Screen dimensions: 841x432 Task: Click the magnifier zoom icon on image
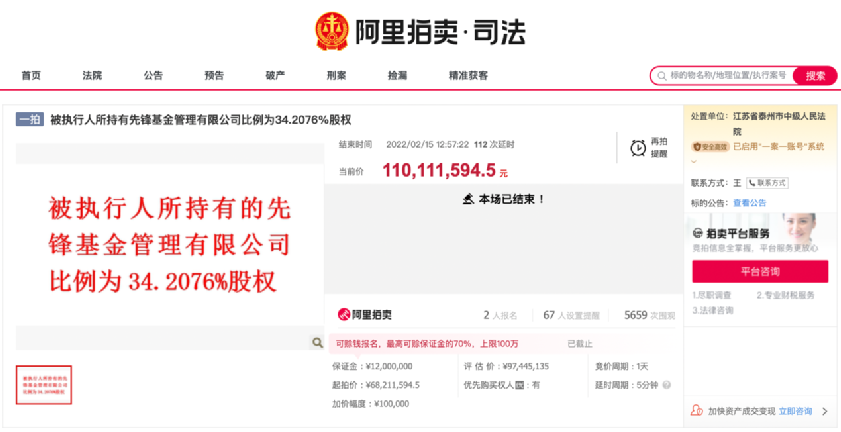pyautogui.click(x=317, y=342)
